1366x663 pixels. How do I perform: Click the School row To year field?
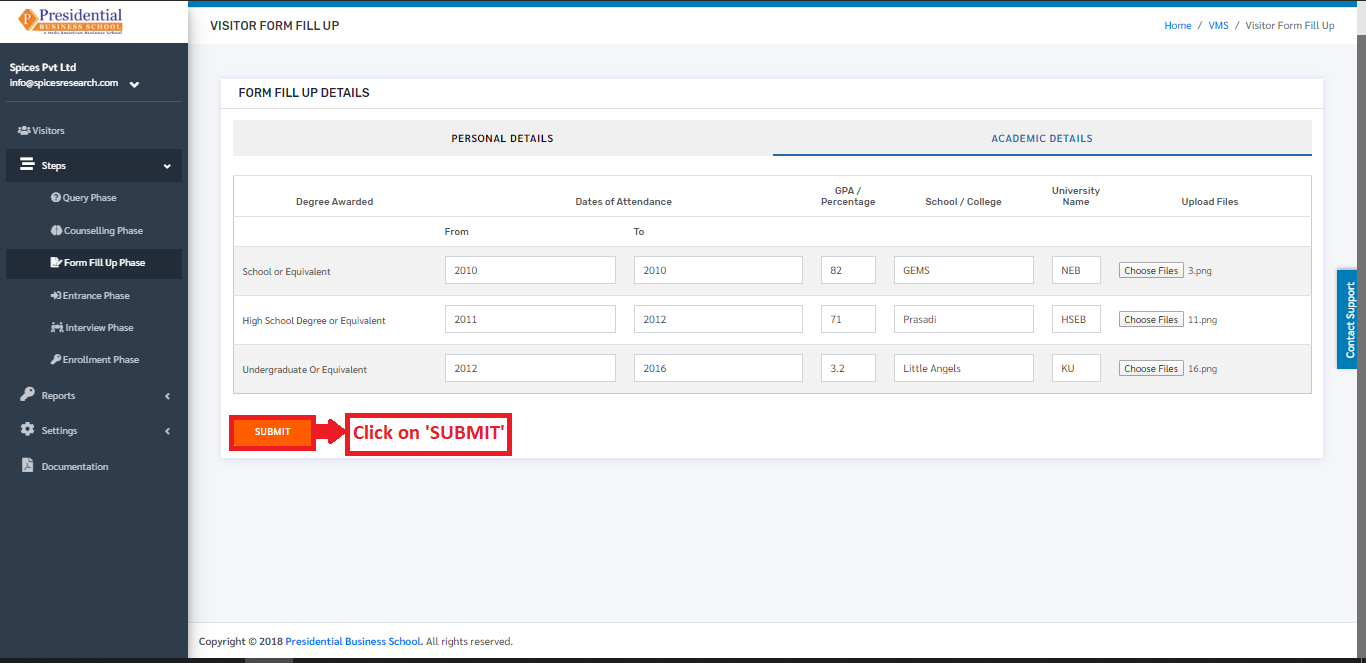pos(718,270)
